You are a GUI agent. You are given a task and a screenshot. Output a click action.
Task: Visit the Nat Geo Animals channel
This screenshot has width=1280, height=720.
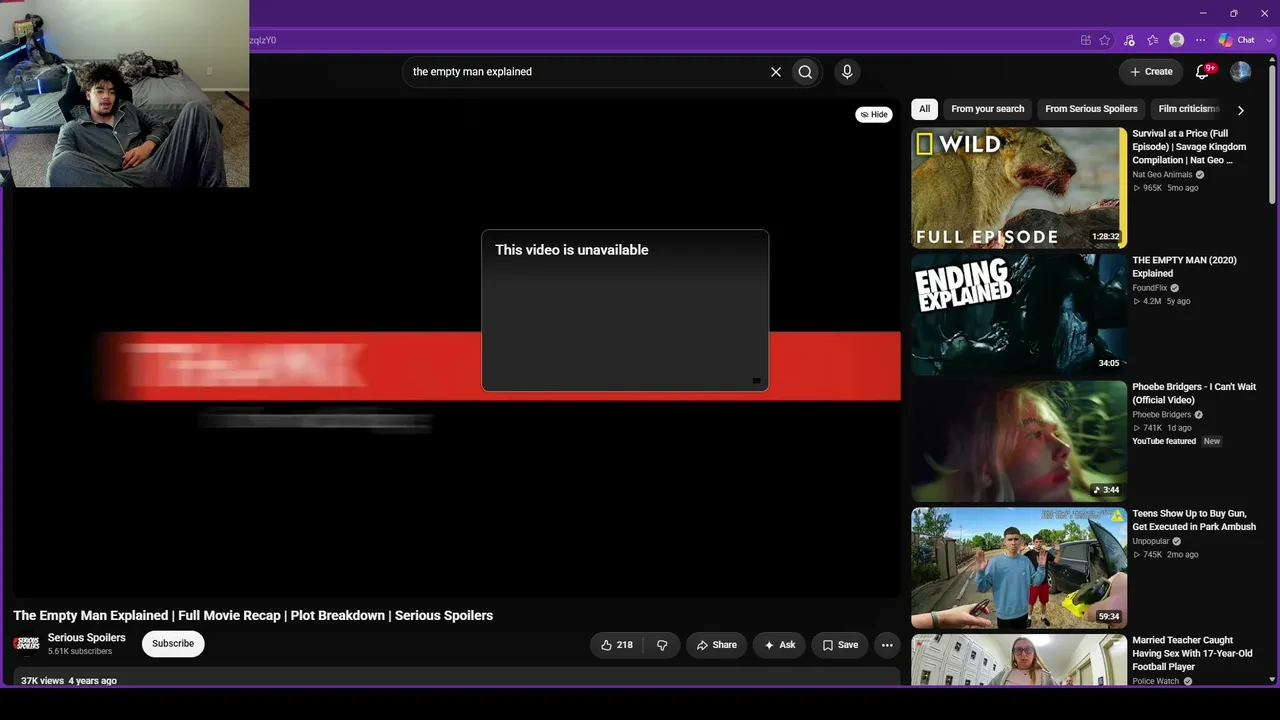point(1162,175)
